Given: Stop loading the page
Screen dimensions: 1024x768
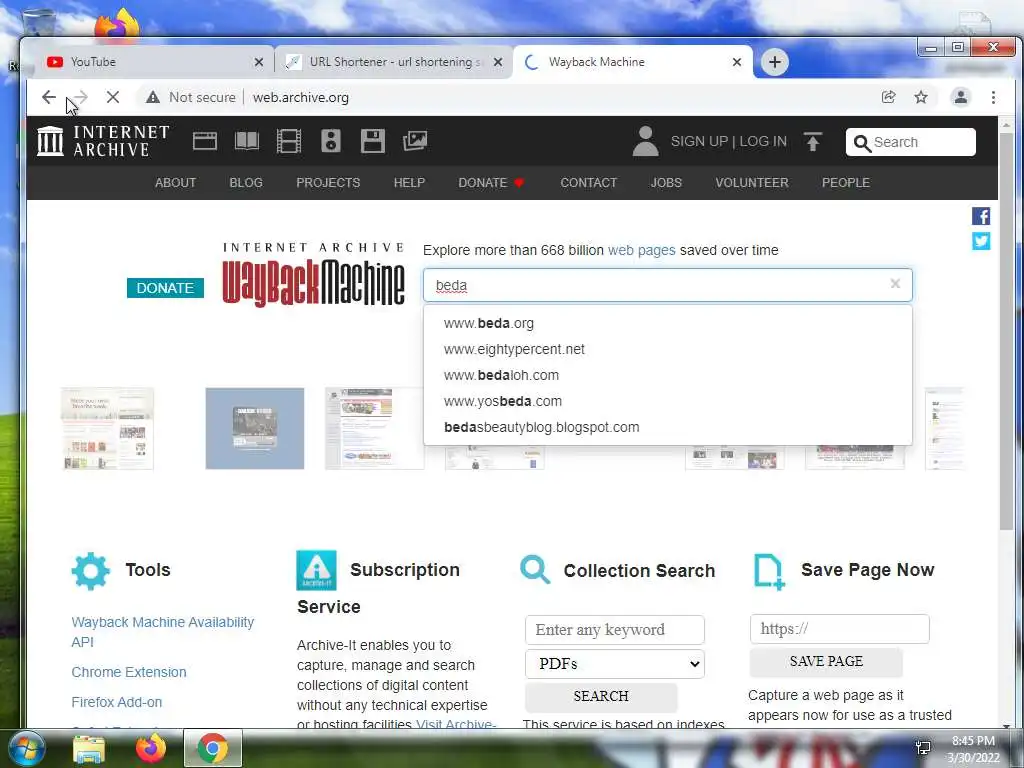Looking at the screenshot, I should 112,97.
